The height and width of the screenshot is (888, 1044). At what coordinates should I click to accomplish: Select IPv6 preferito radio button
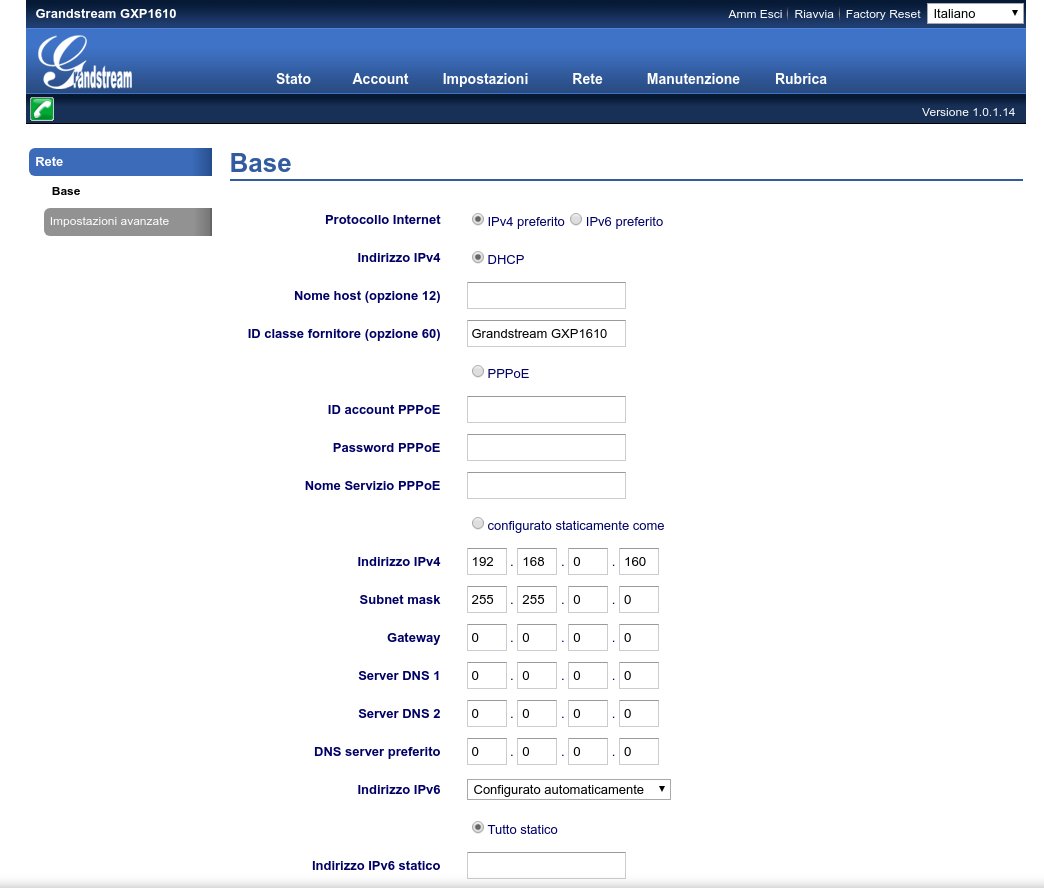pyautogui.click(x=576, y=220)
